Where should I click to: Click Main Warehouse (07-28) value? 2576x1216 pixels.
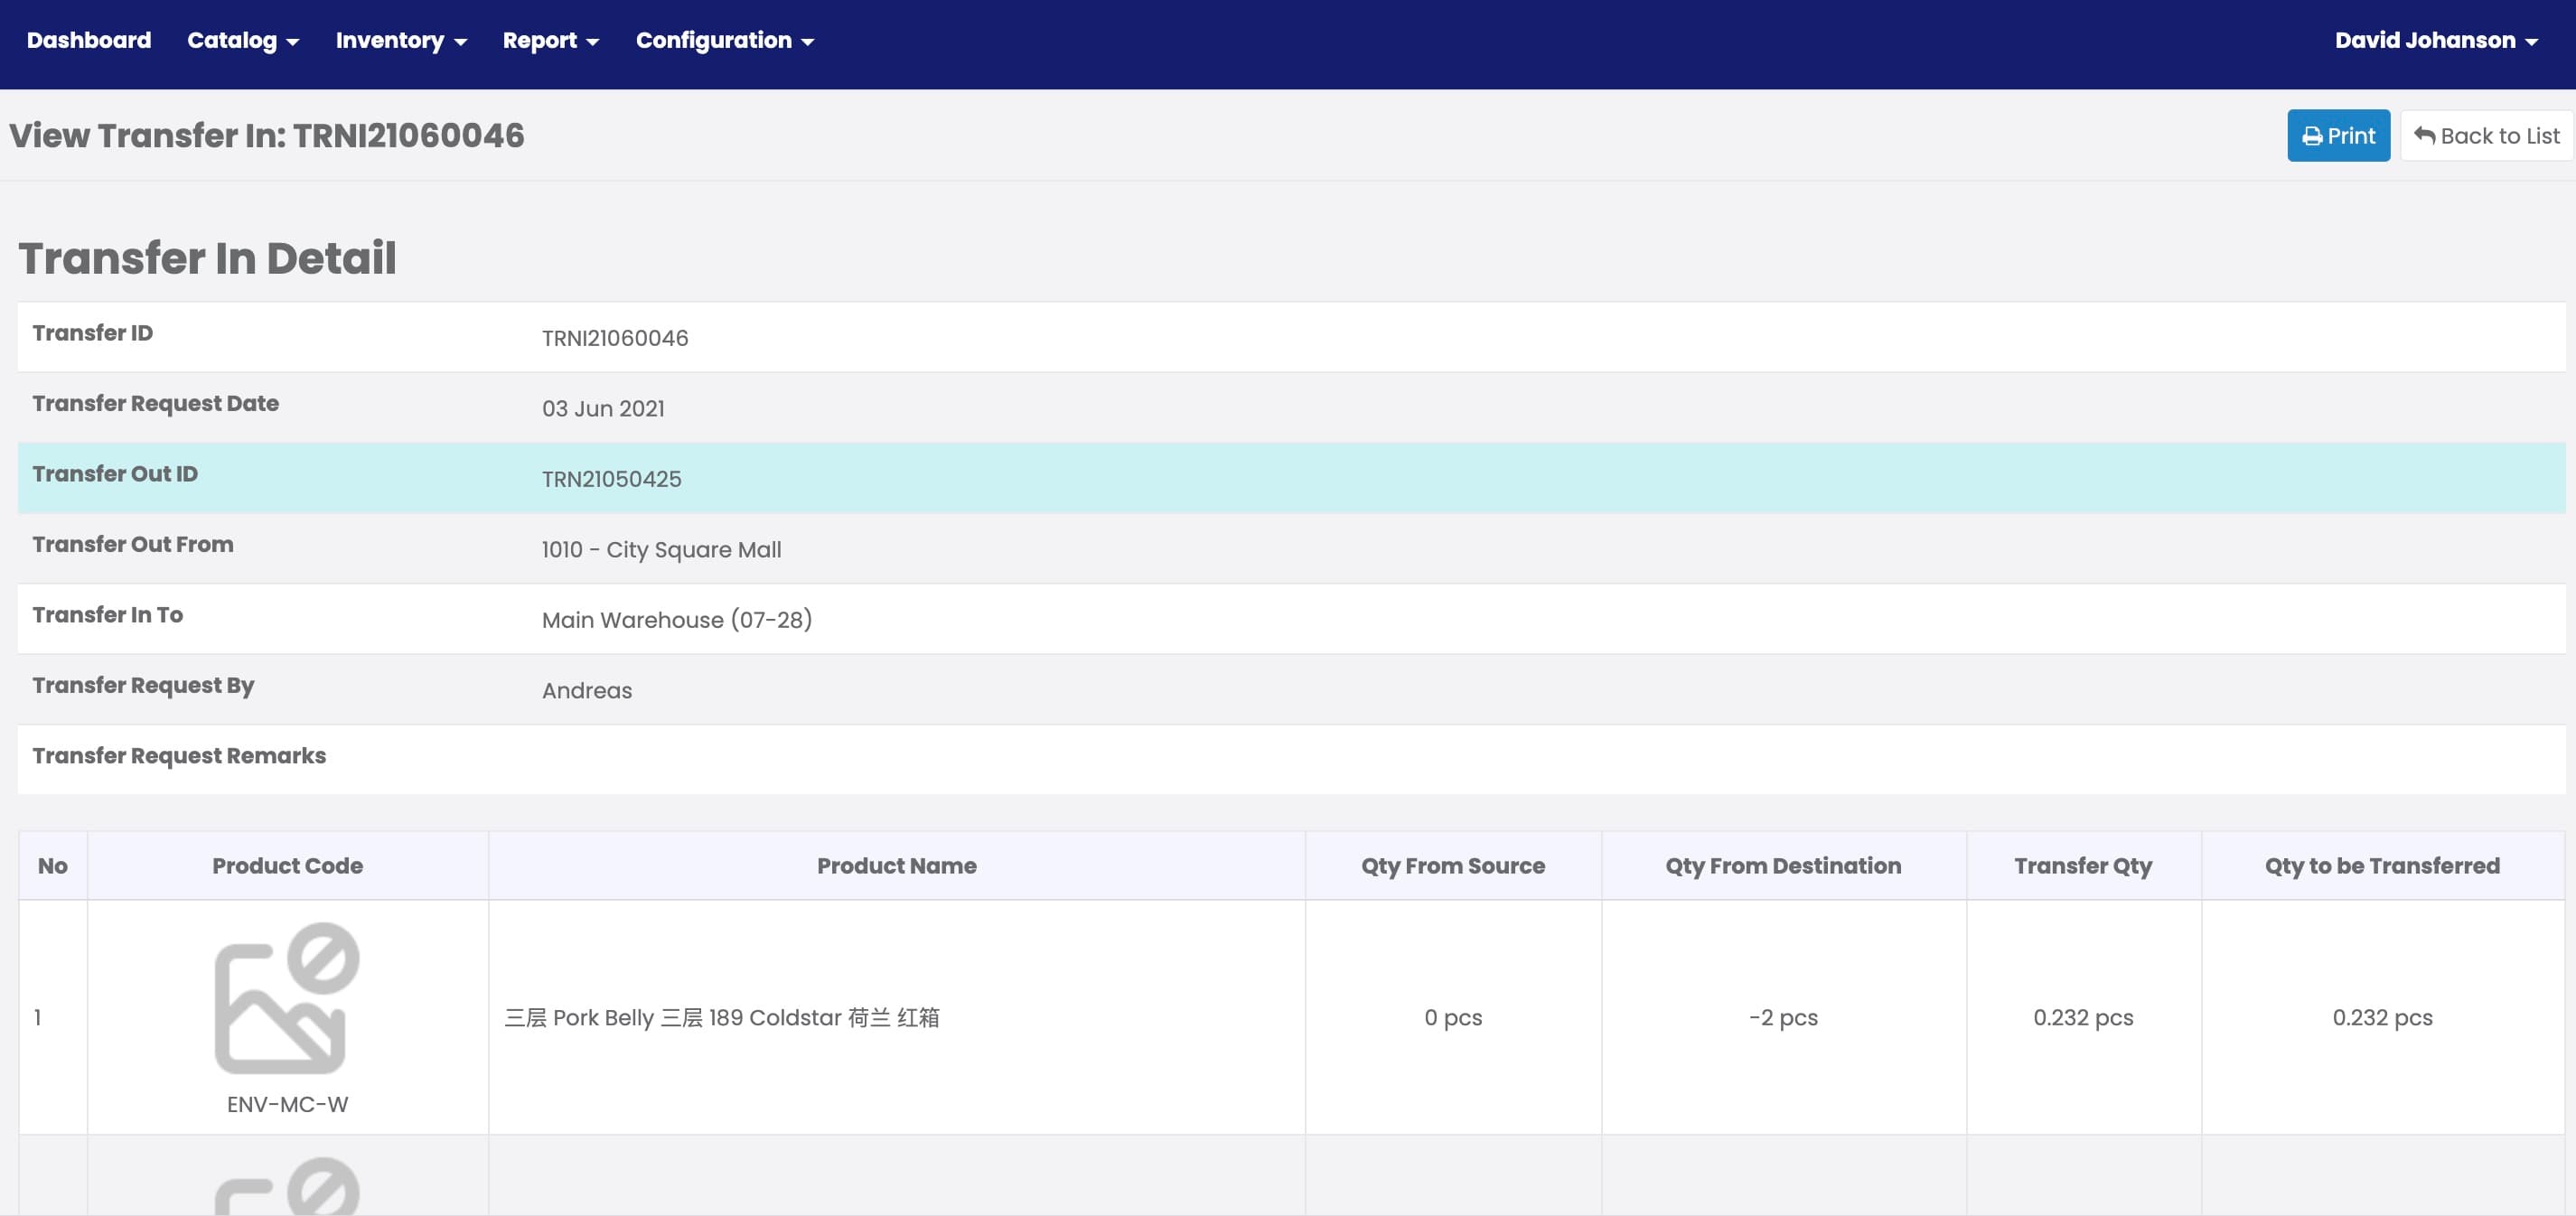[x=676, y=620]
